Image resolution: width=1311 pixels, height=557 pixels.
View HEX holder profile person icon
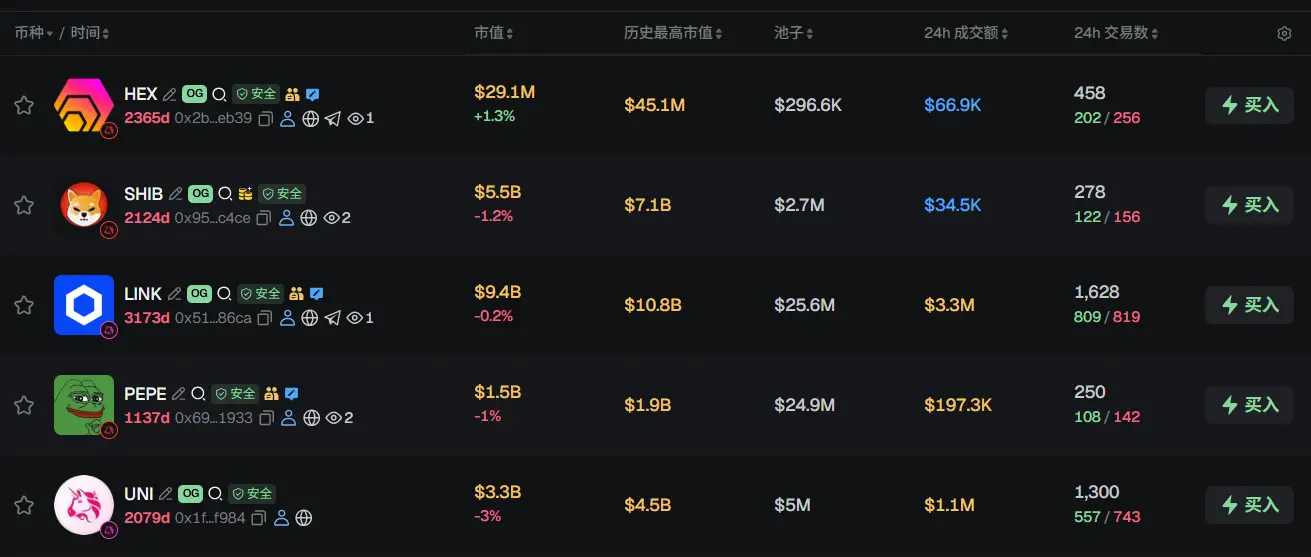click(x=288, y=119)
